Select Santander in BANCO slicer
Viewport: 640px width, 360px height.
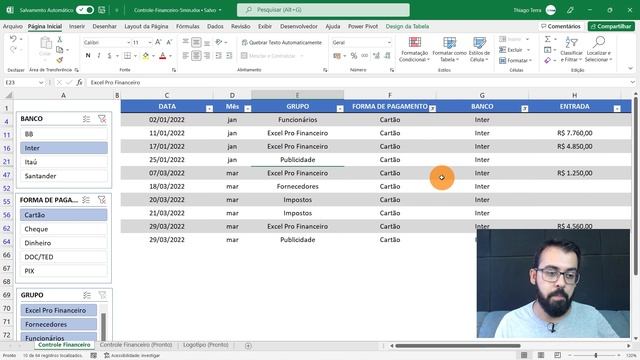coord(64,176)
